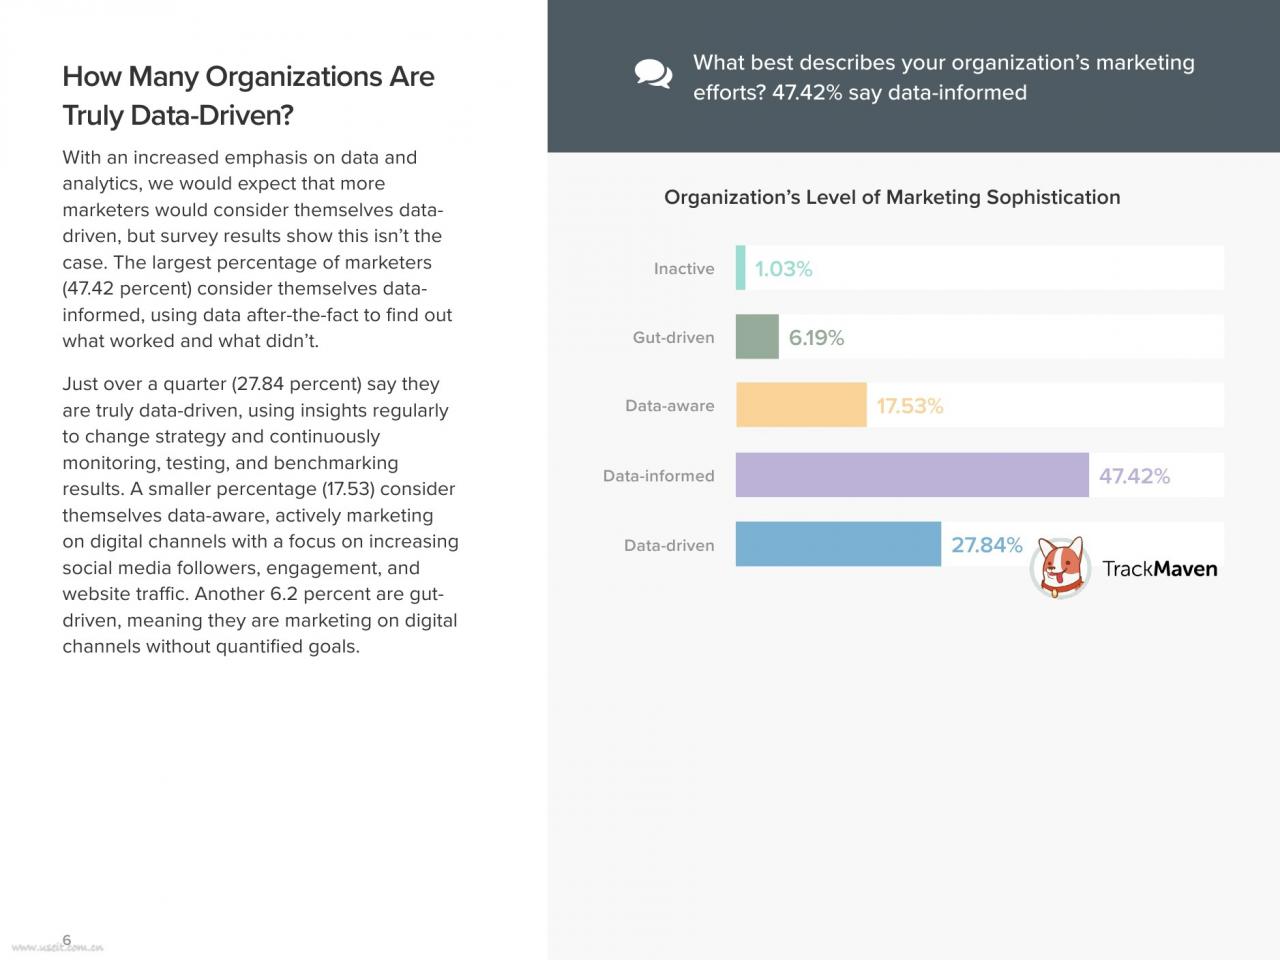Select the blue Data-driven bar
1280x960 pixels.
838,544
